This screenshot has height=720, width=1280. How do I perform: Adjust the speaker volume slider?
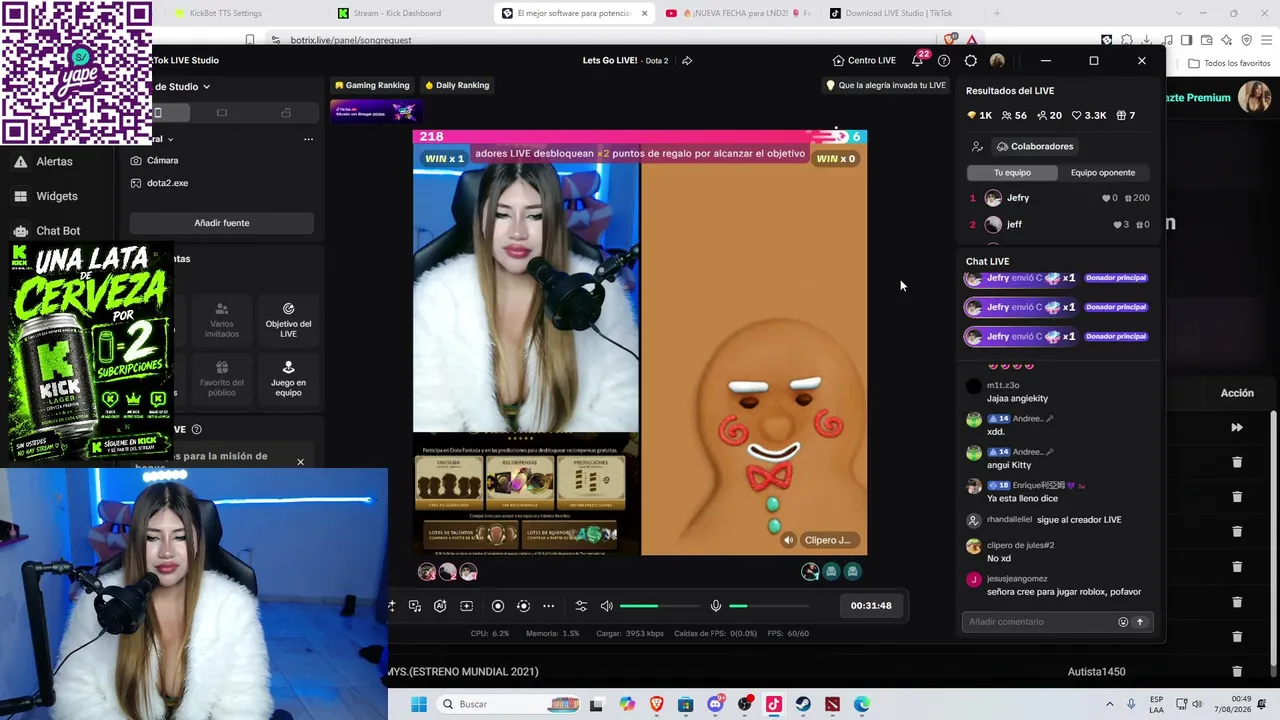click(x=659, y=606)
